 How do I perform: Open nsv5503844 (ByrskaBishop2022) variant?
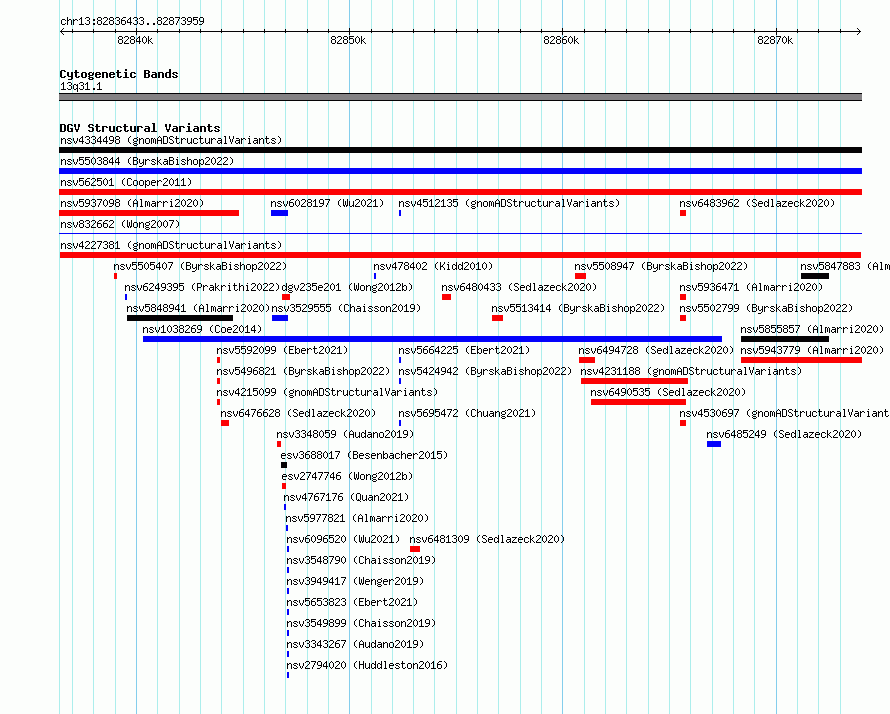[147, 161]
